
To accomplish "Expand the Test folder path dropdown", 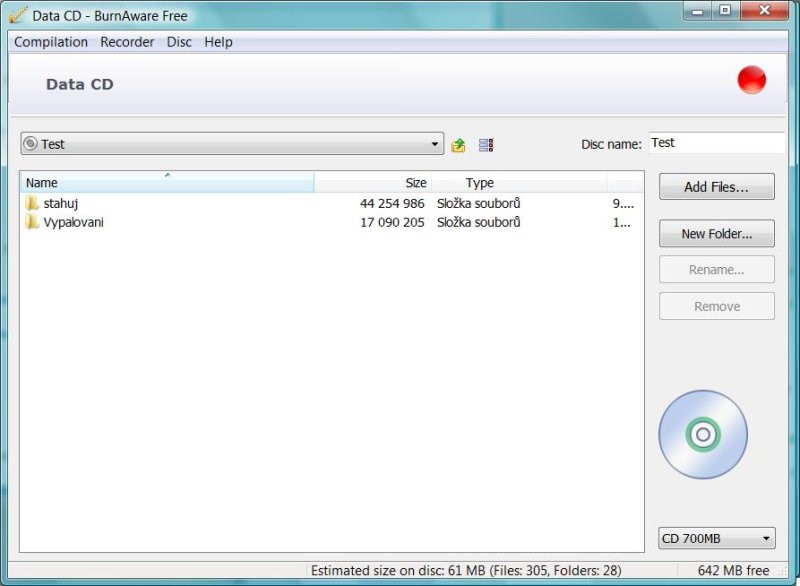I will click(x=434, y=144).
